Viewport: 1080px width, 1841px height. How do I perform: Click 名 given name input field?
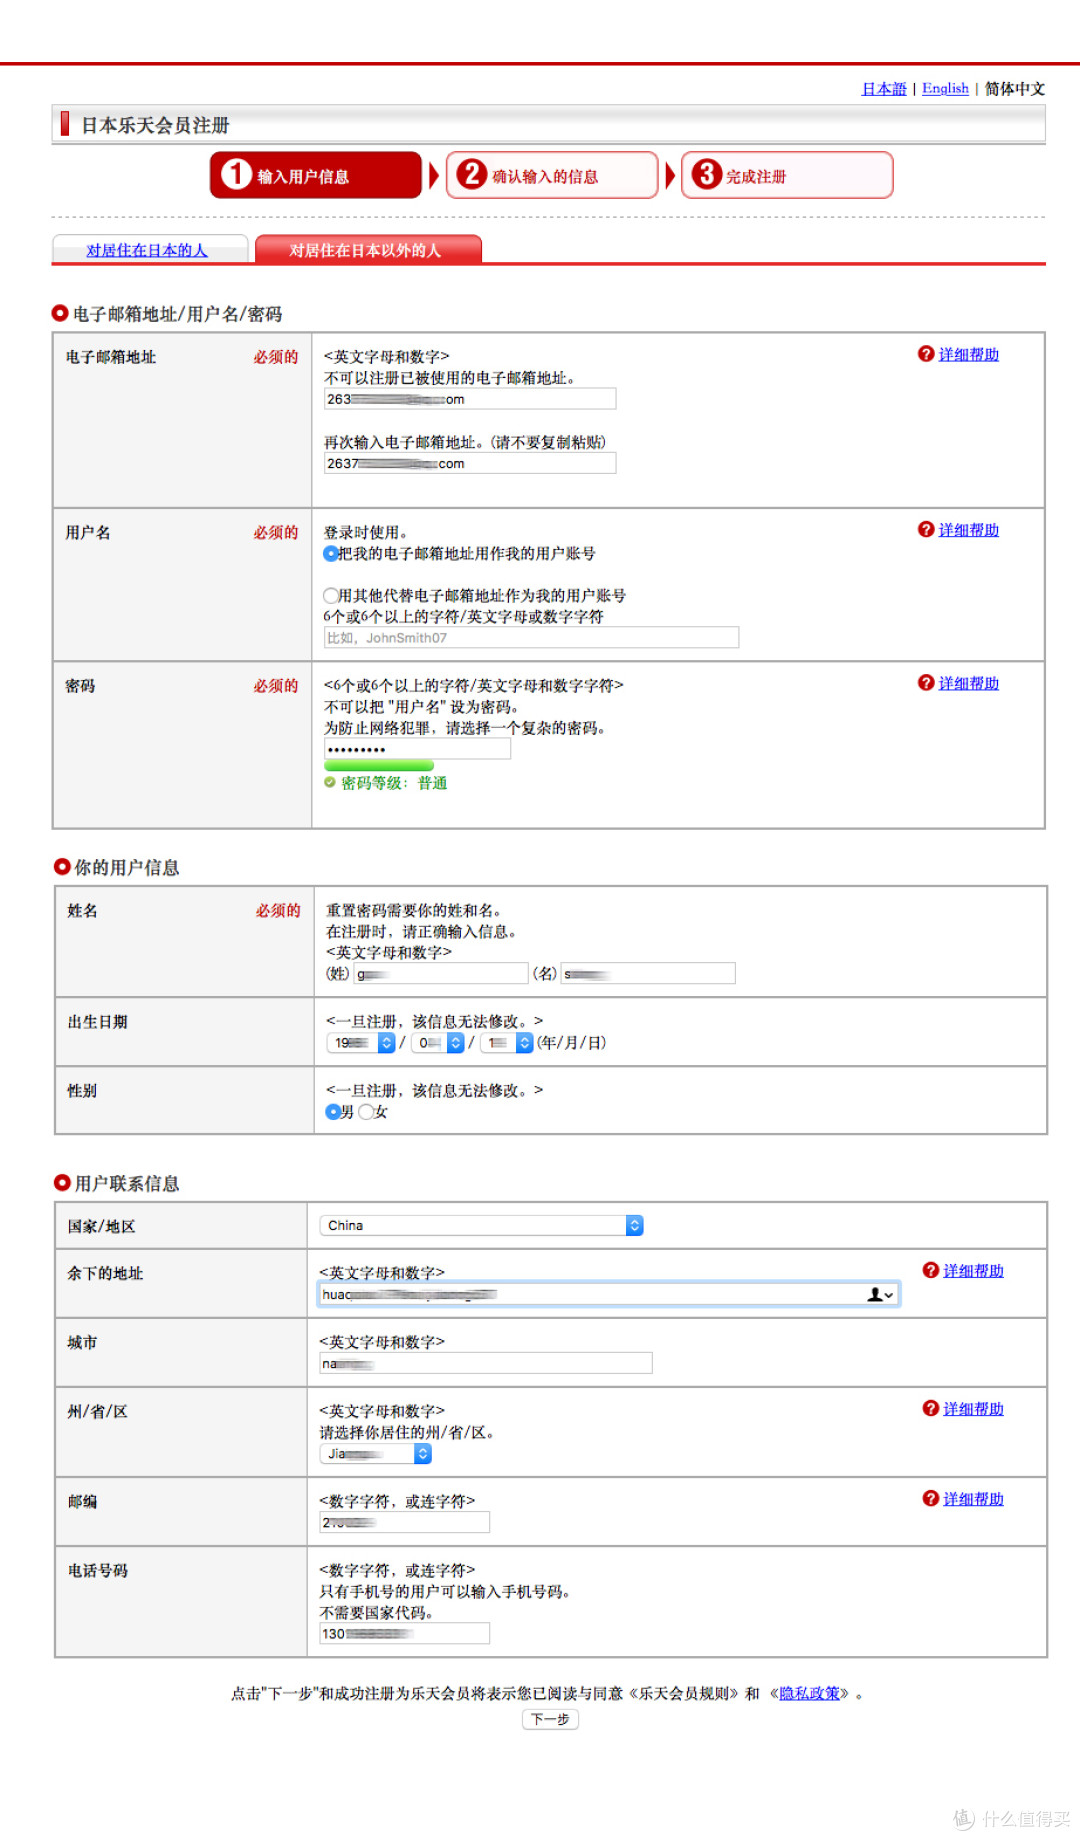click(648, 974)
